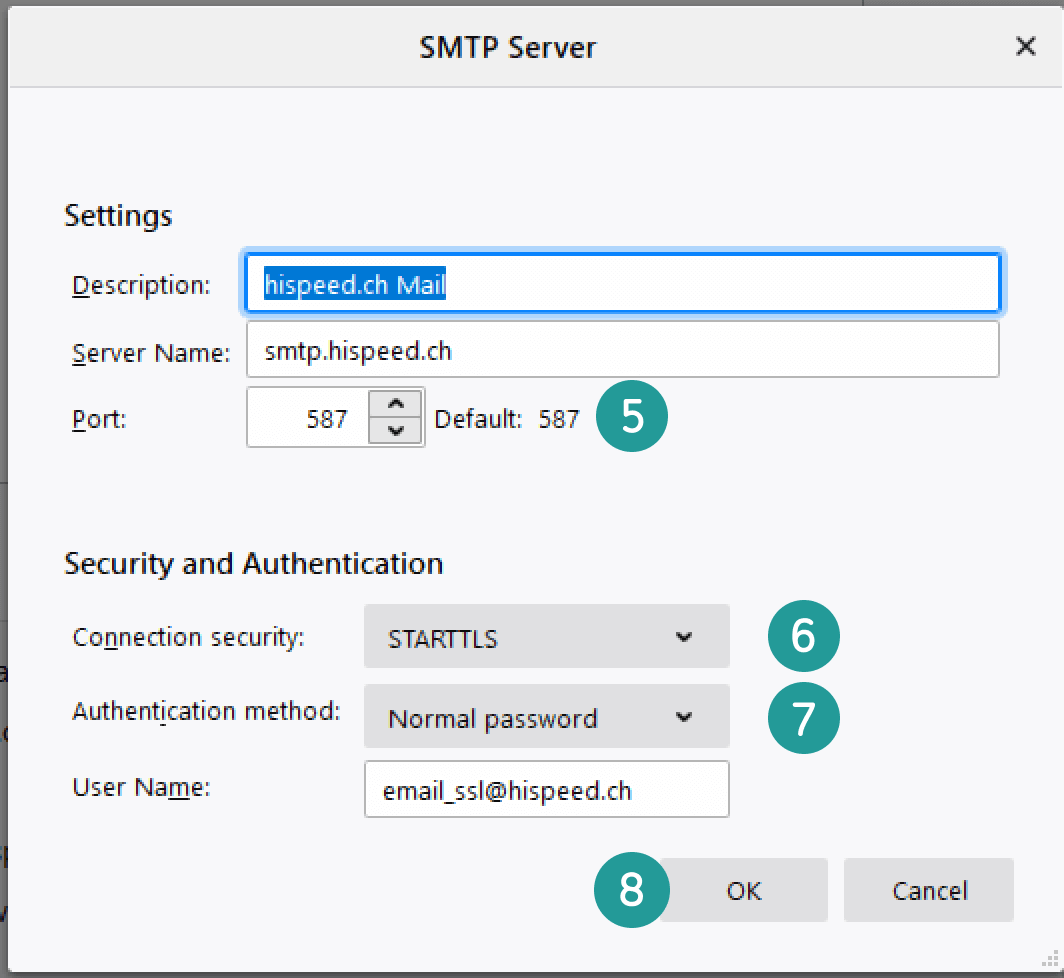This screenshot has height=978, width=1064.
Task: Click the 'Description:' label
Action: 141,285
